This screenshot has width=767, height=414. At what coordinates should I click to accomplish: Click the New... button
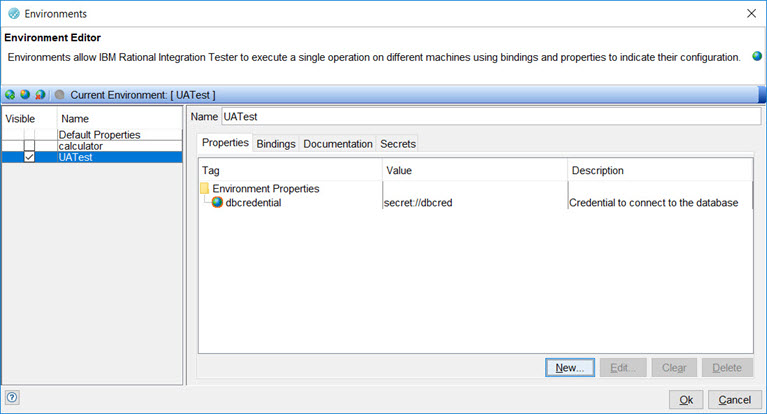pos(570,368)
